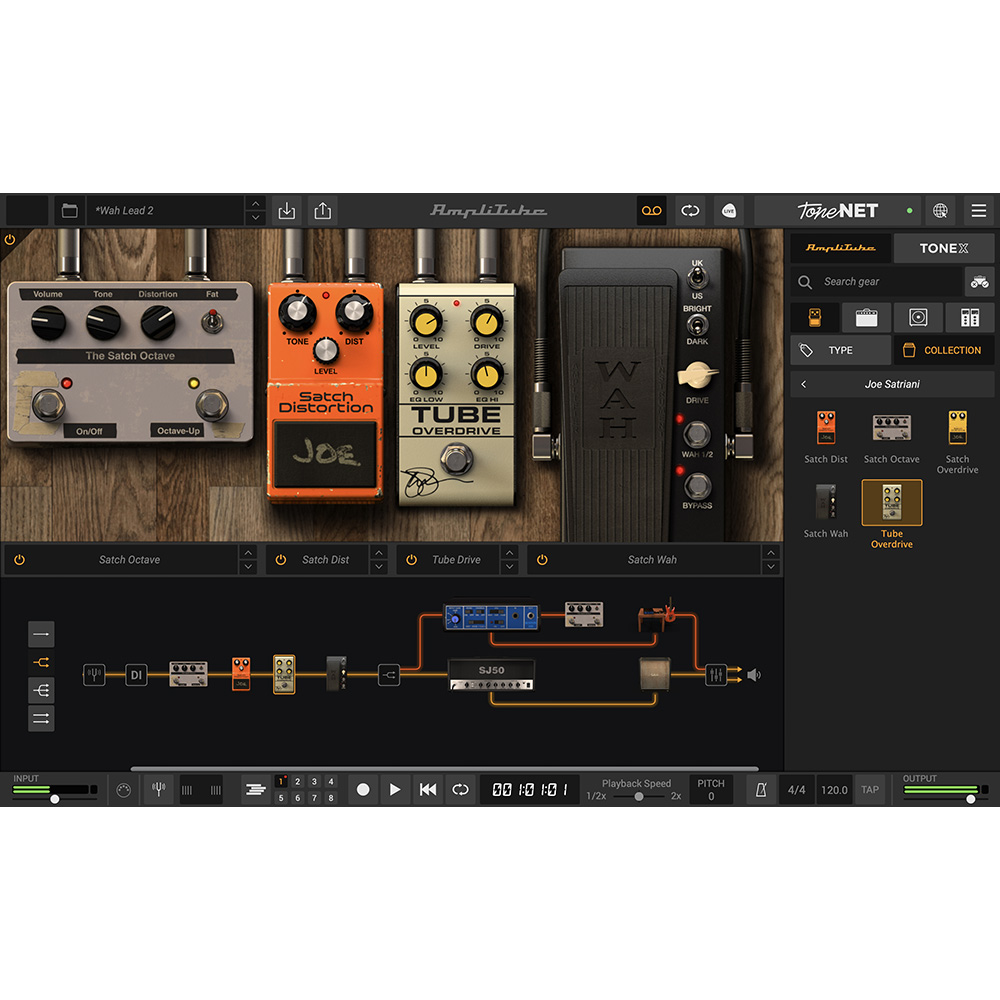Image resolution: width=1000 pixels, height=1000 pixels.
Task: Select the COLLECTION filter tab
Action: (944, 350)
